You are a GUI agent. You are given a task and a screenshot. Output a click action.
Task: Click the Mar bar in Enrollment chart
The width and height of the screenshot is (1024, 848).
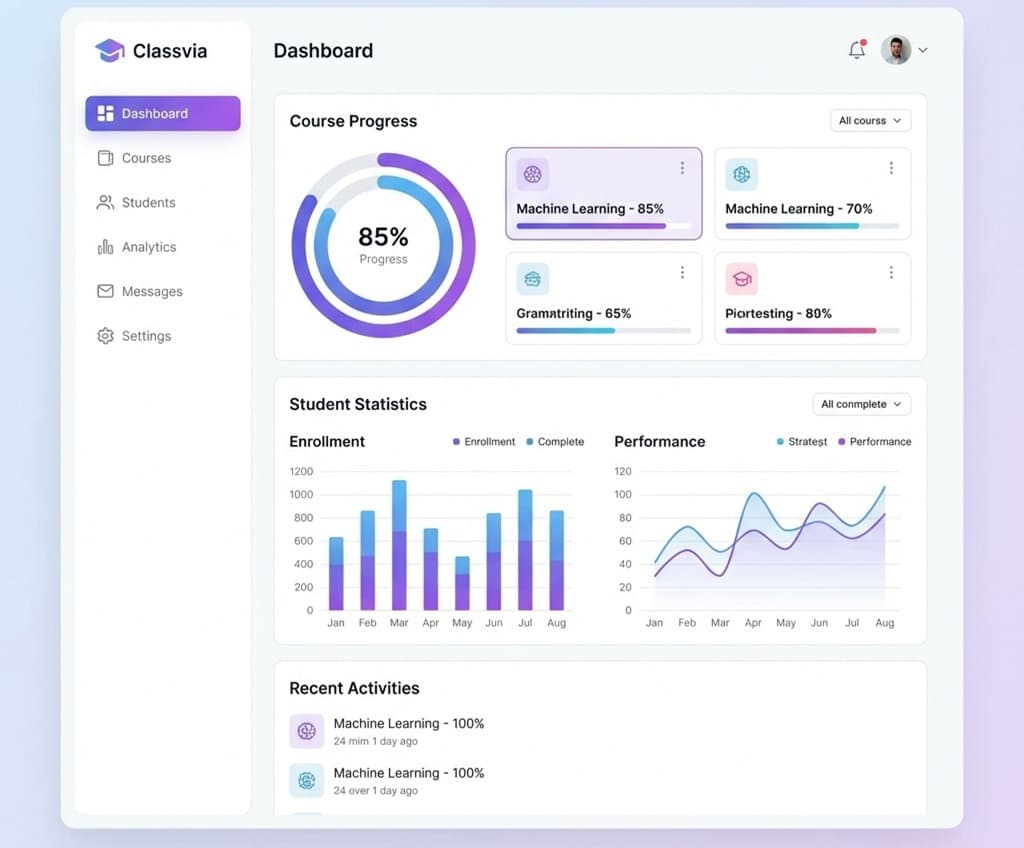(399, 545)
